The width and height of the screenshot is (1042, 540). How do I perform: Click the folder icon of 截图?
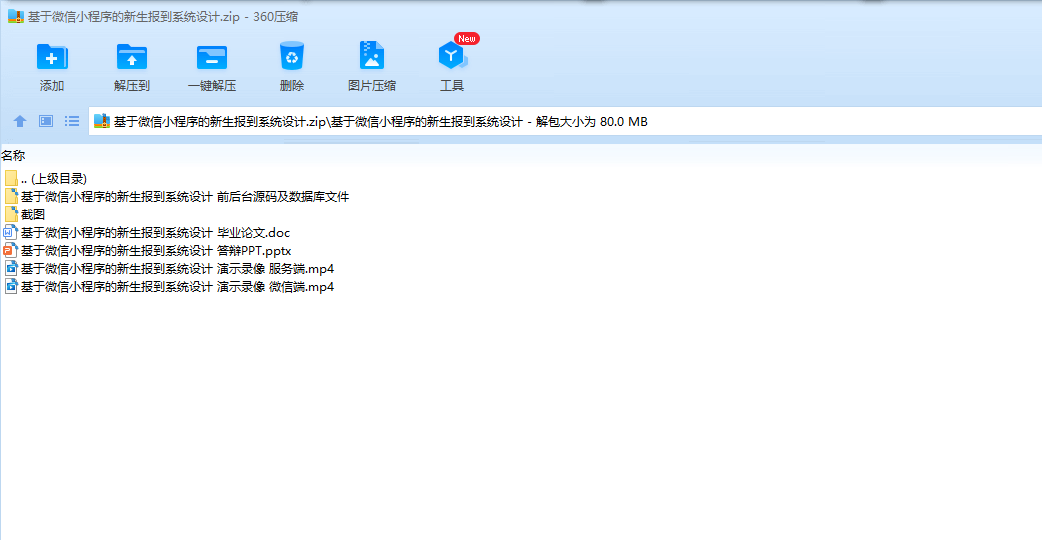pos(11,215)
